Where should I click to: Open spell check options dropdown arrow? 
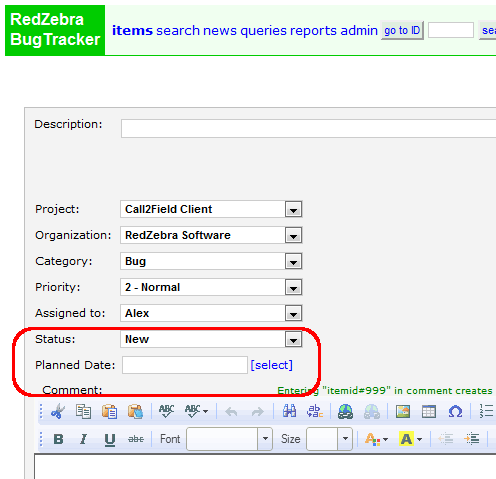click(205, 412)
